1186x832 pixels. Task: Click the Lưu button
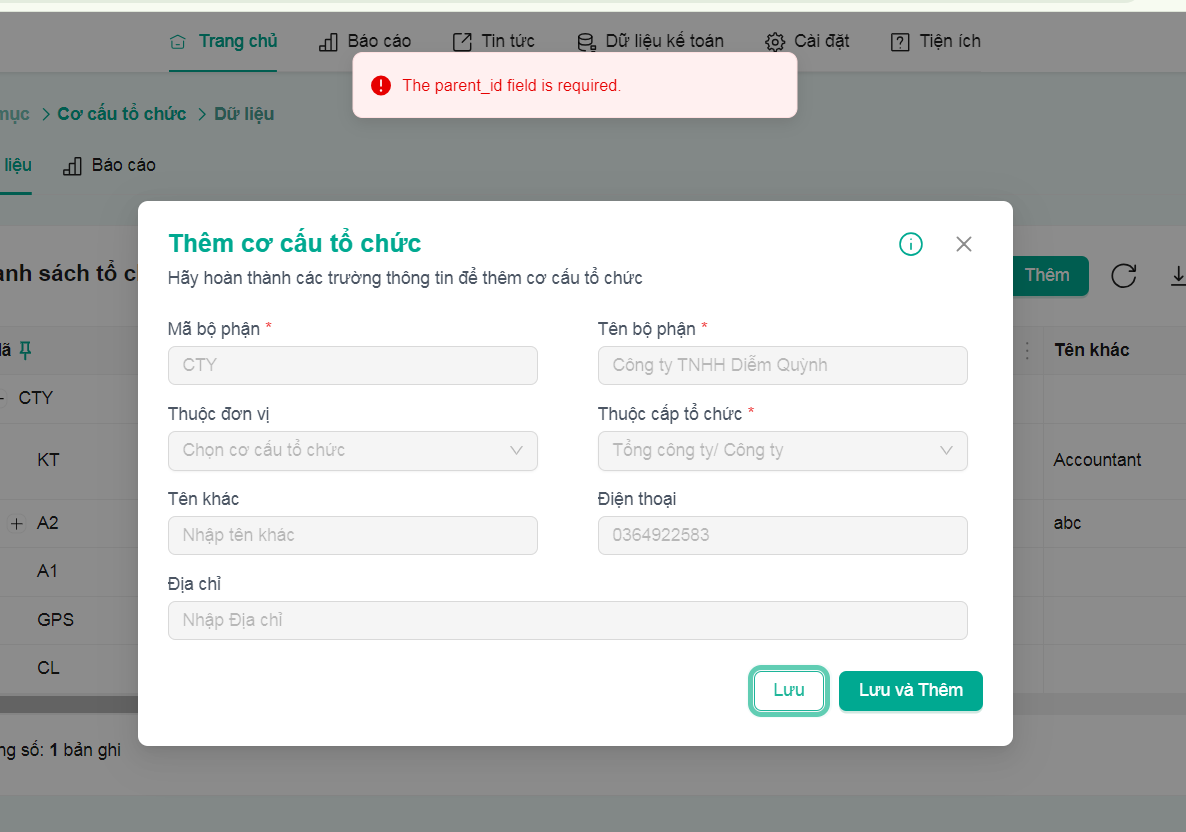(789, 691)
